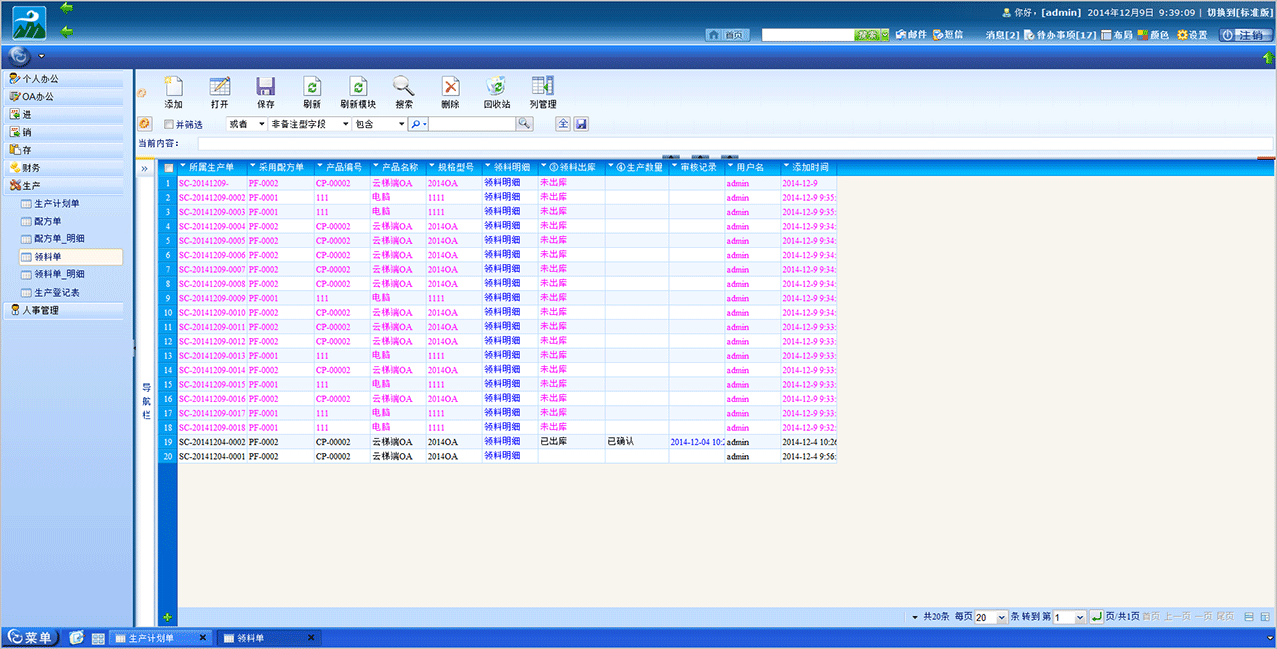Open the green 搜索 dropdown arrow in top bar

[x=885, y=35]
